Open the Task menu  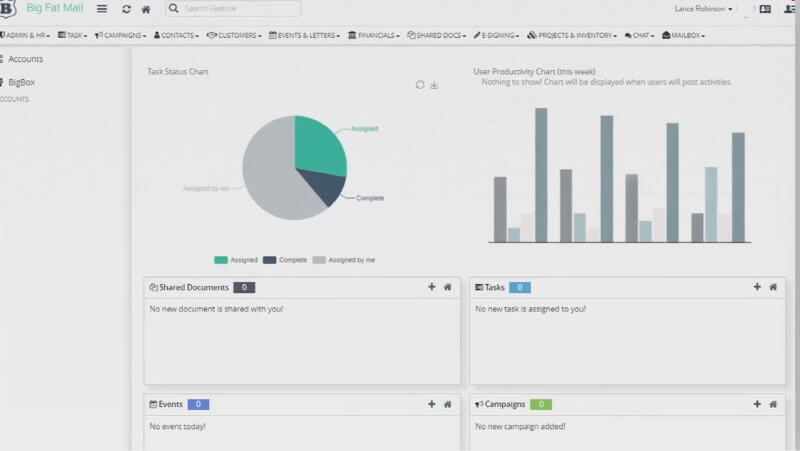(x=72, y=35)
